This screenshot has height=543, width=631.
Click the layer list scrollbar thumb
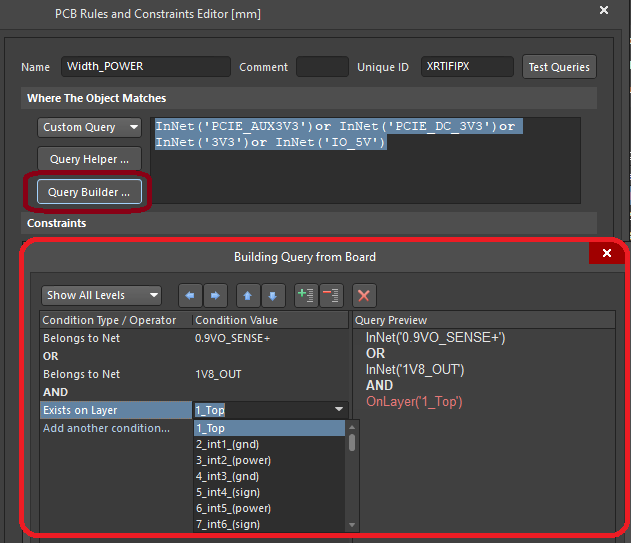[352, 442]
